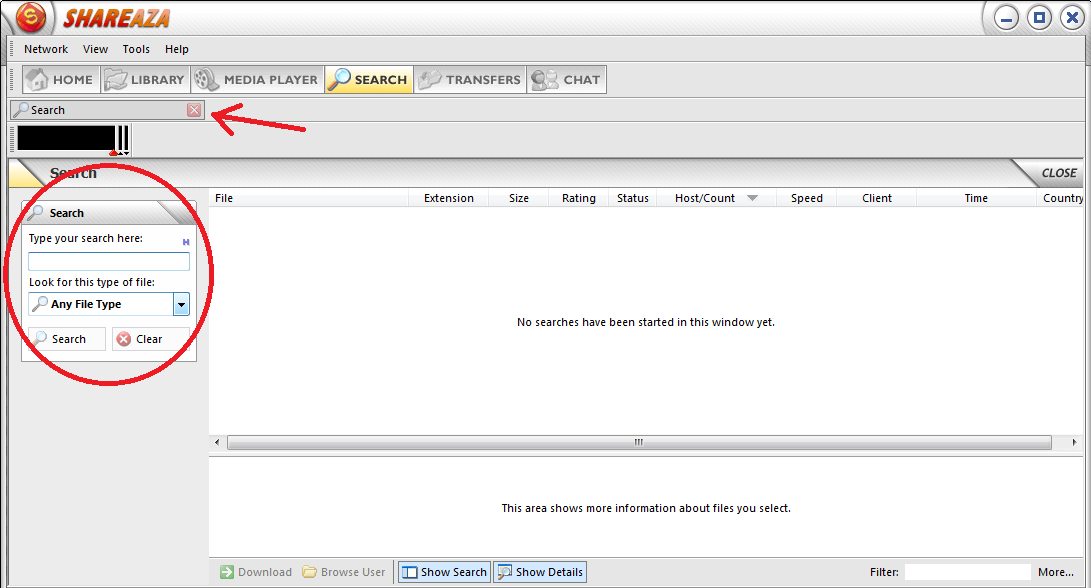Sort results by Country column
Image resolution: width=1091 pixels, height=588 pixels.
click(x=1062, y=198)
